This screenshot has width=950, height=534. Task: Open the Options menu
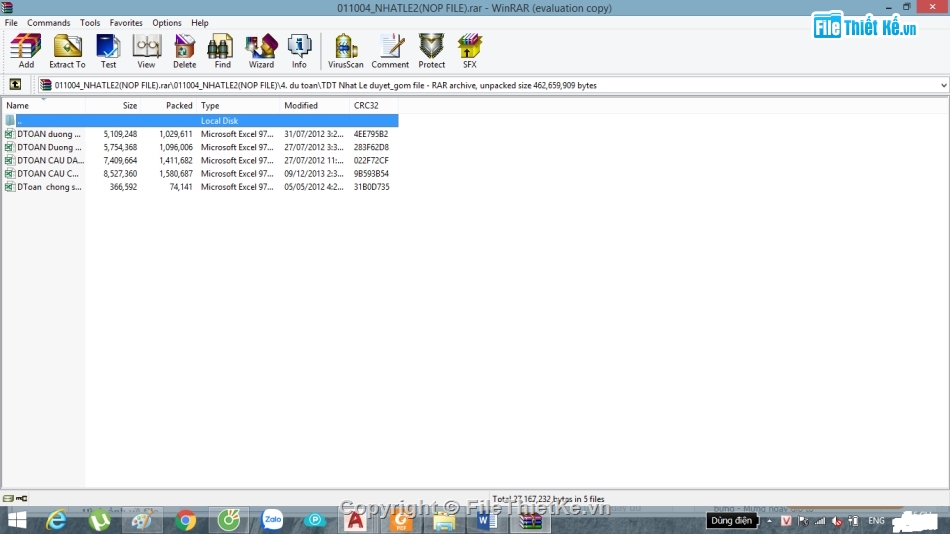[167, 22]
